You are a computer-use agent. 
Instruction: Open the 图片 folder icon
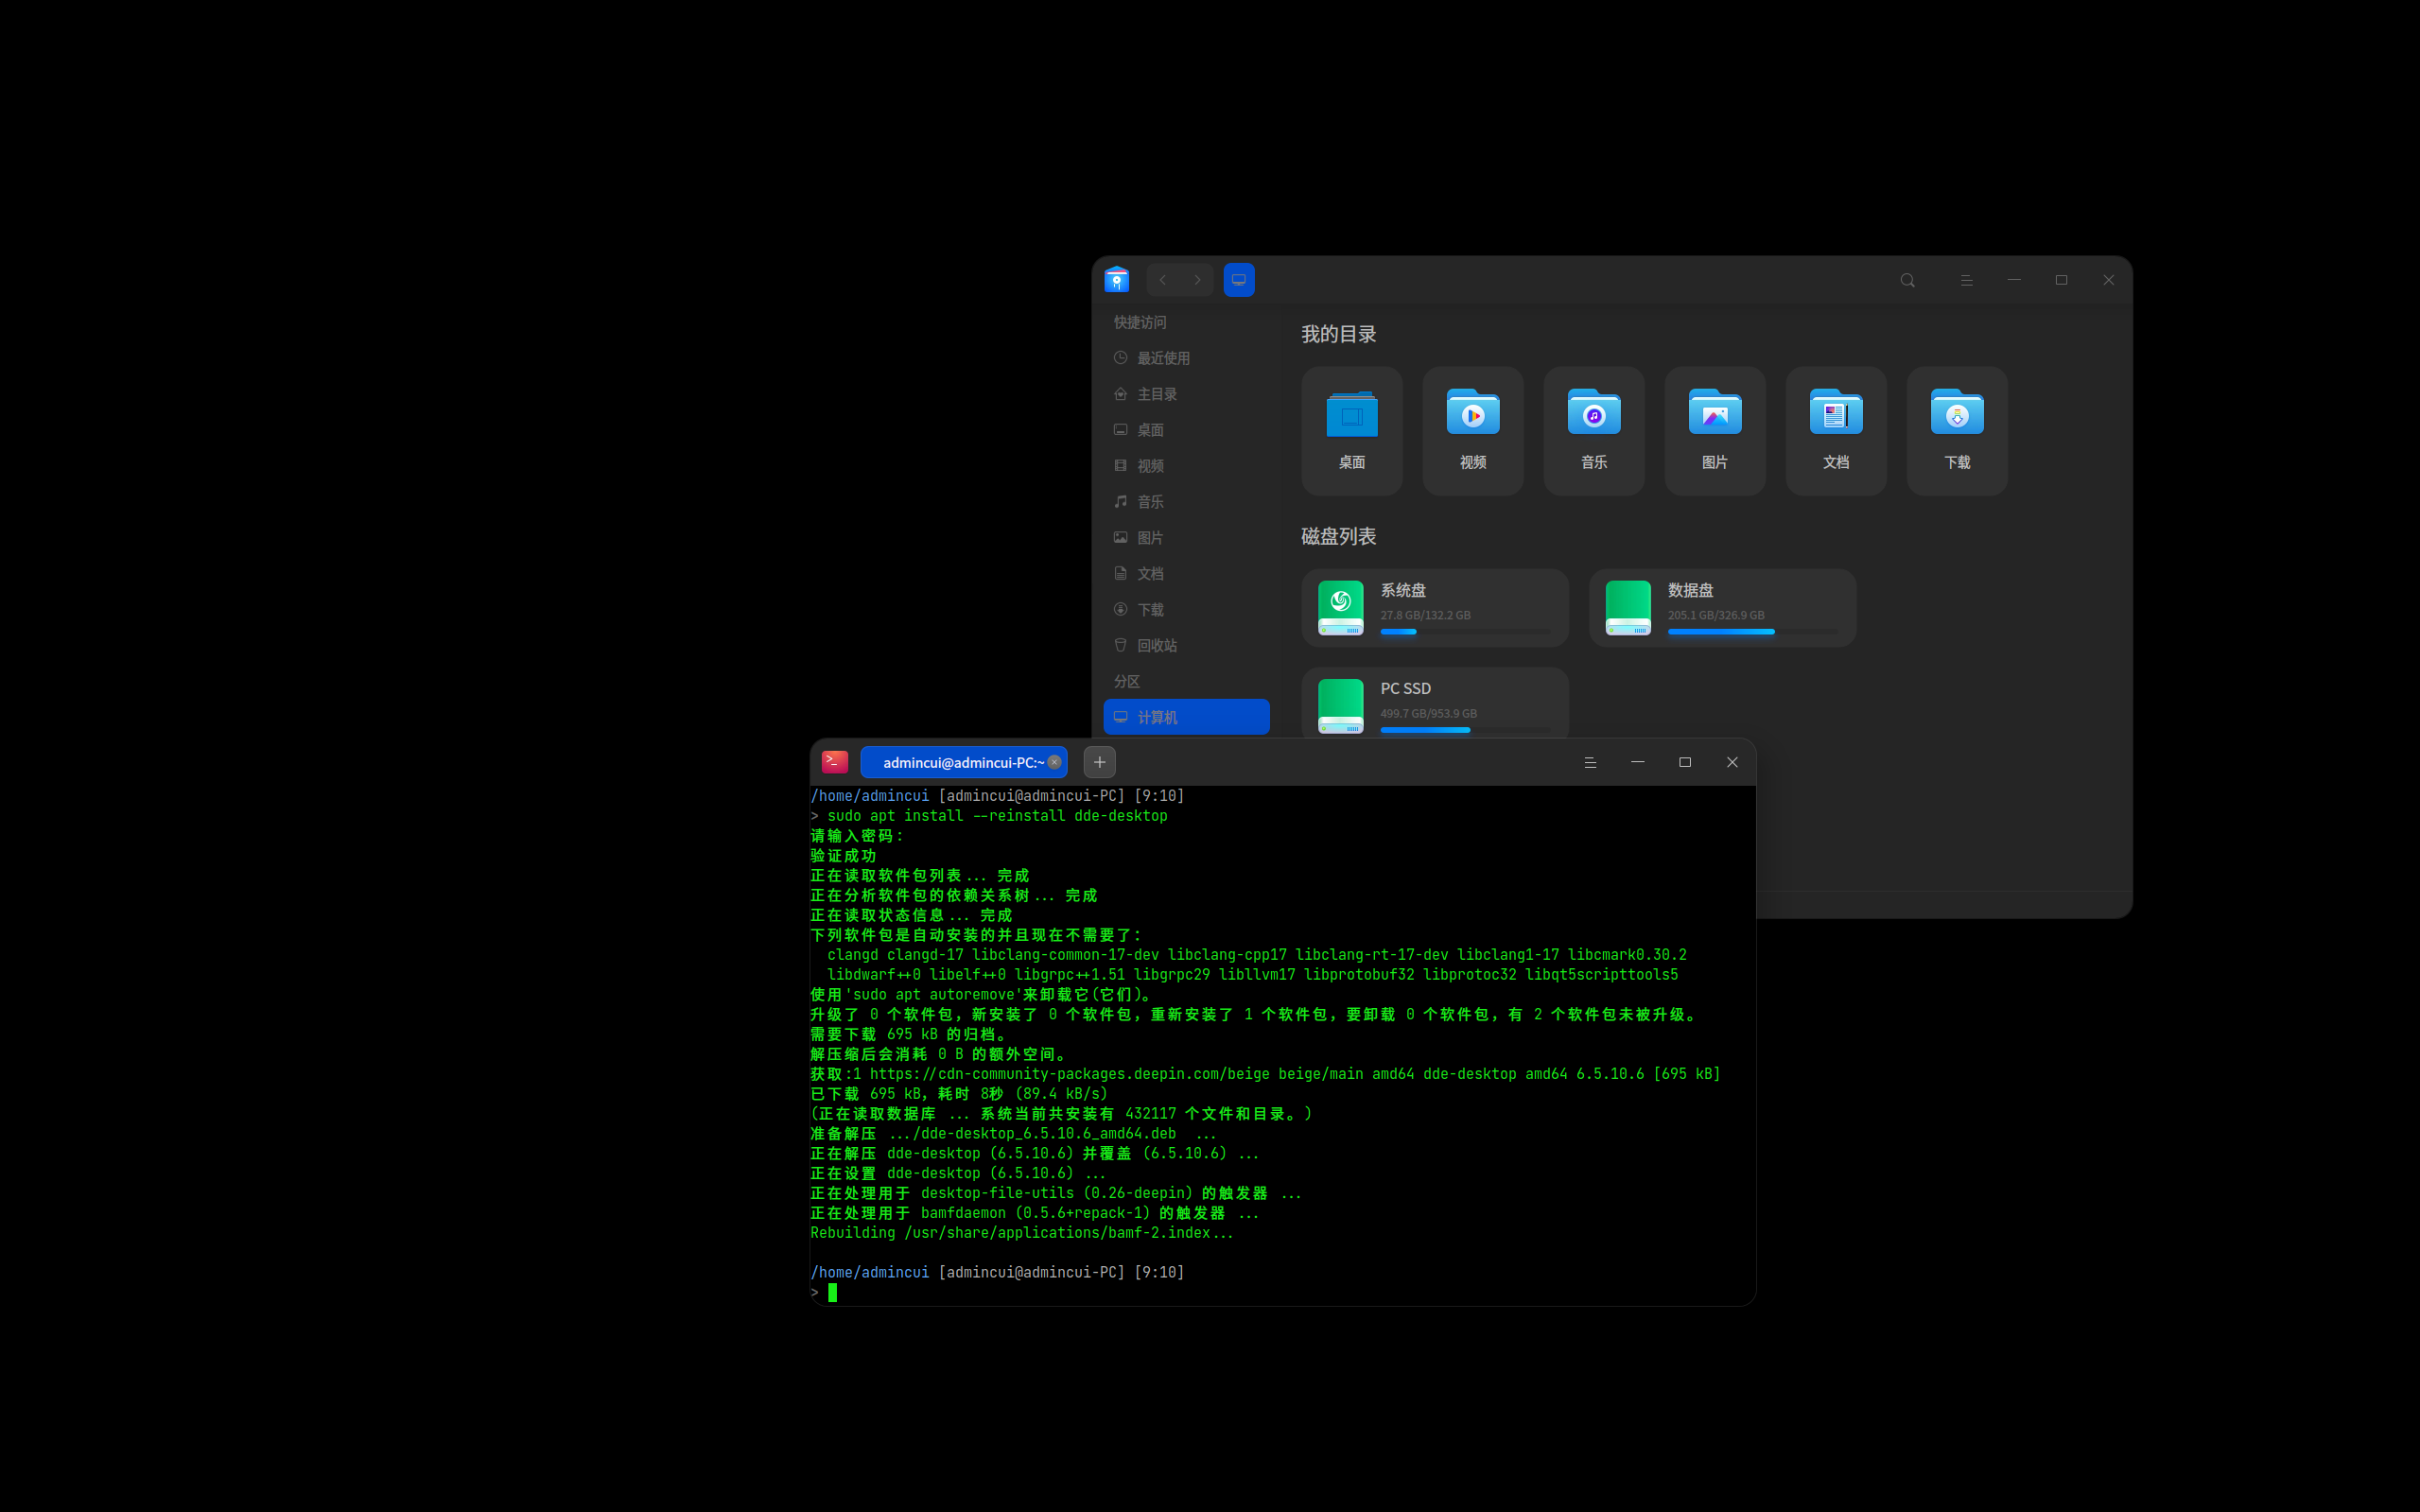tap(1714, 430)
